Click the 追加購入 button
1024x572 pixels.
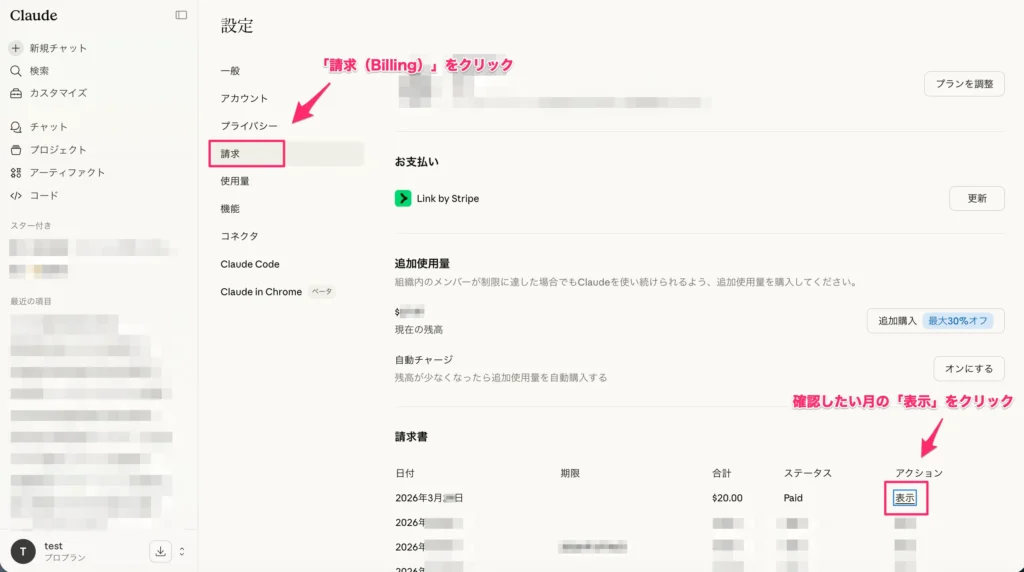[935, 321]
